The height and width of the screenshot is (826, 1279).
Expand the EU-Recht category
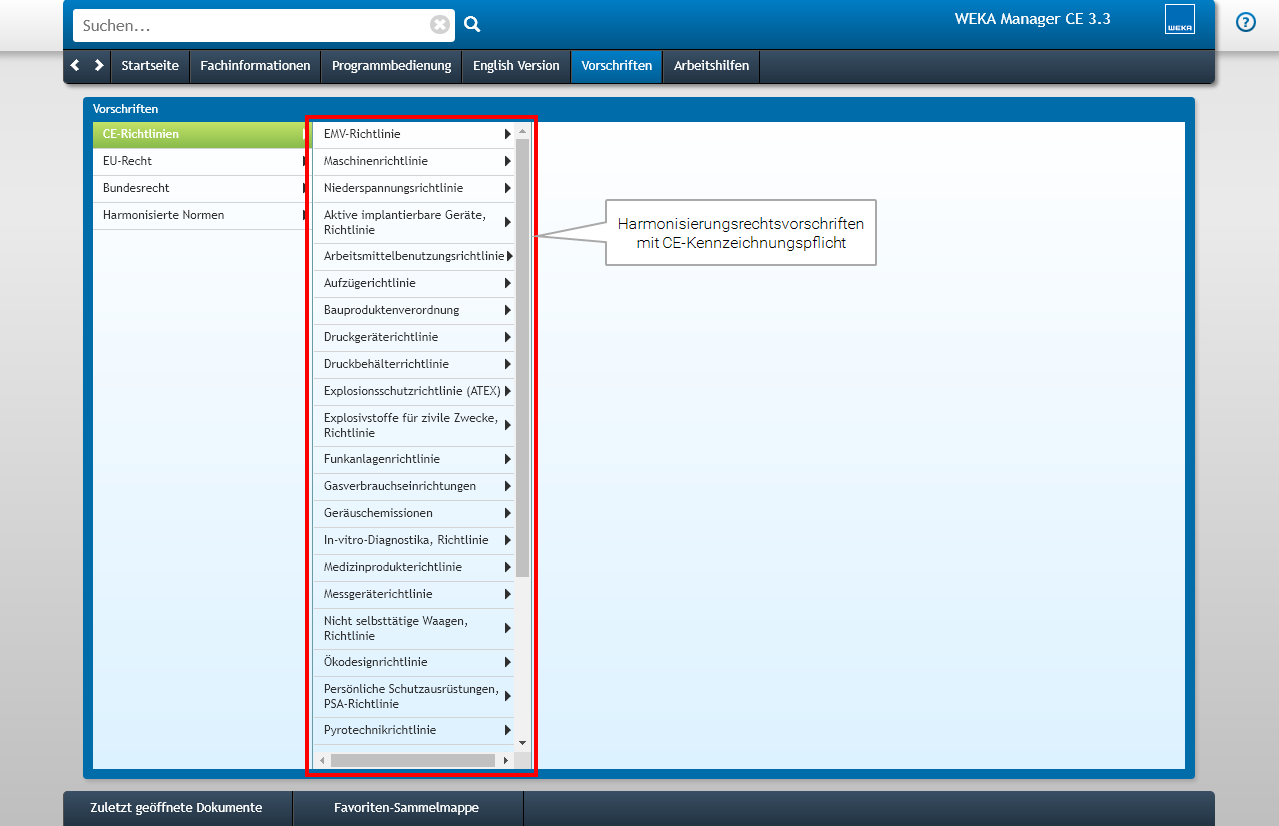point(200,161)
